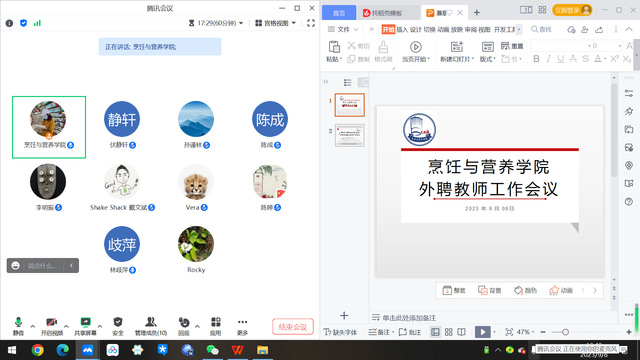Switch to outline view icon in slide panel

tap(347, 82)
